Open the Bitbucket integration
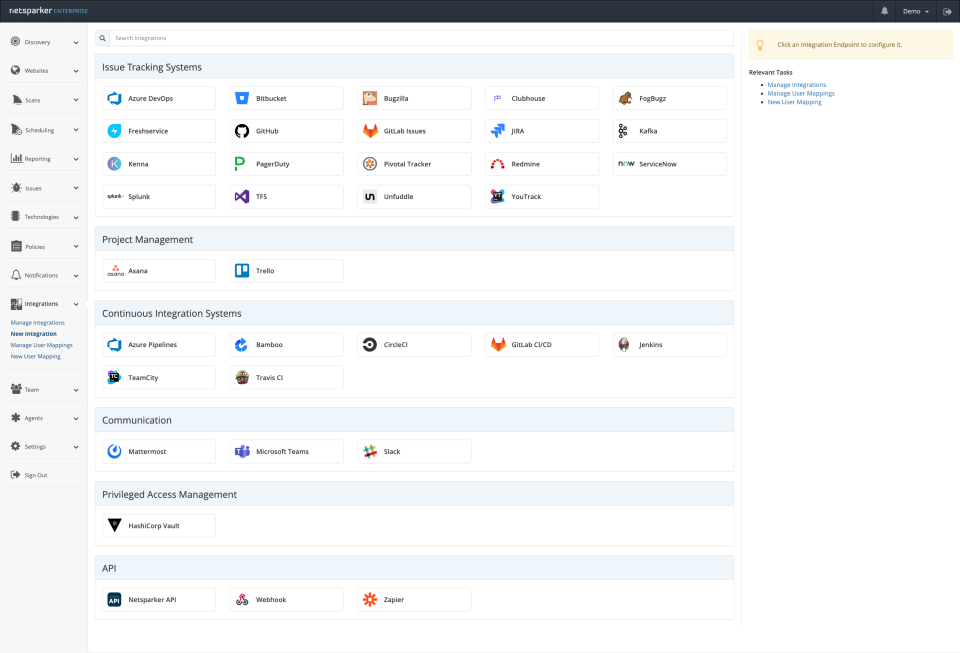960x653 pixels. 285,97
